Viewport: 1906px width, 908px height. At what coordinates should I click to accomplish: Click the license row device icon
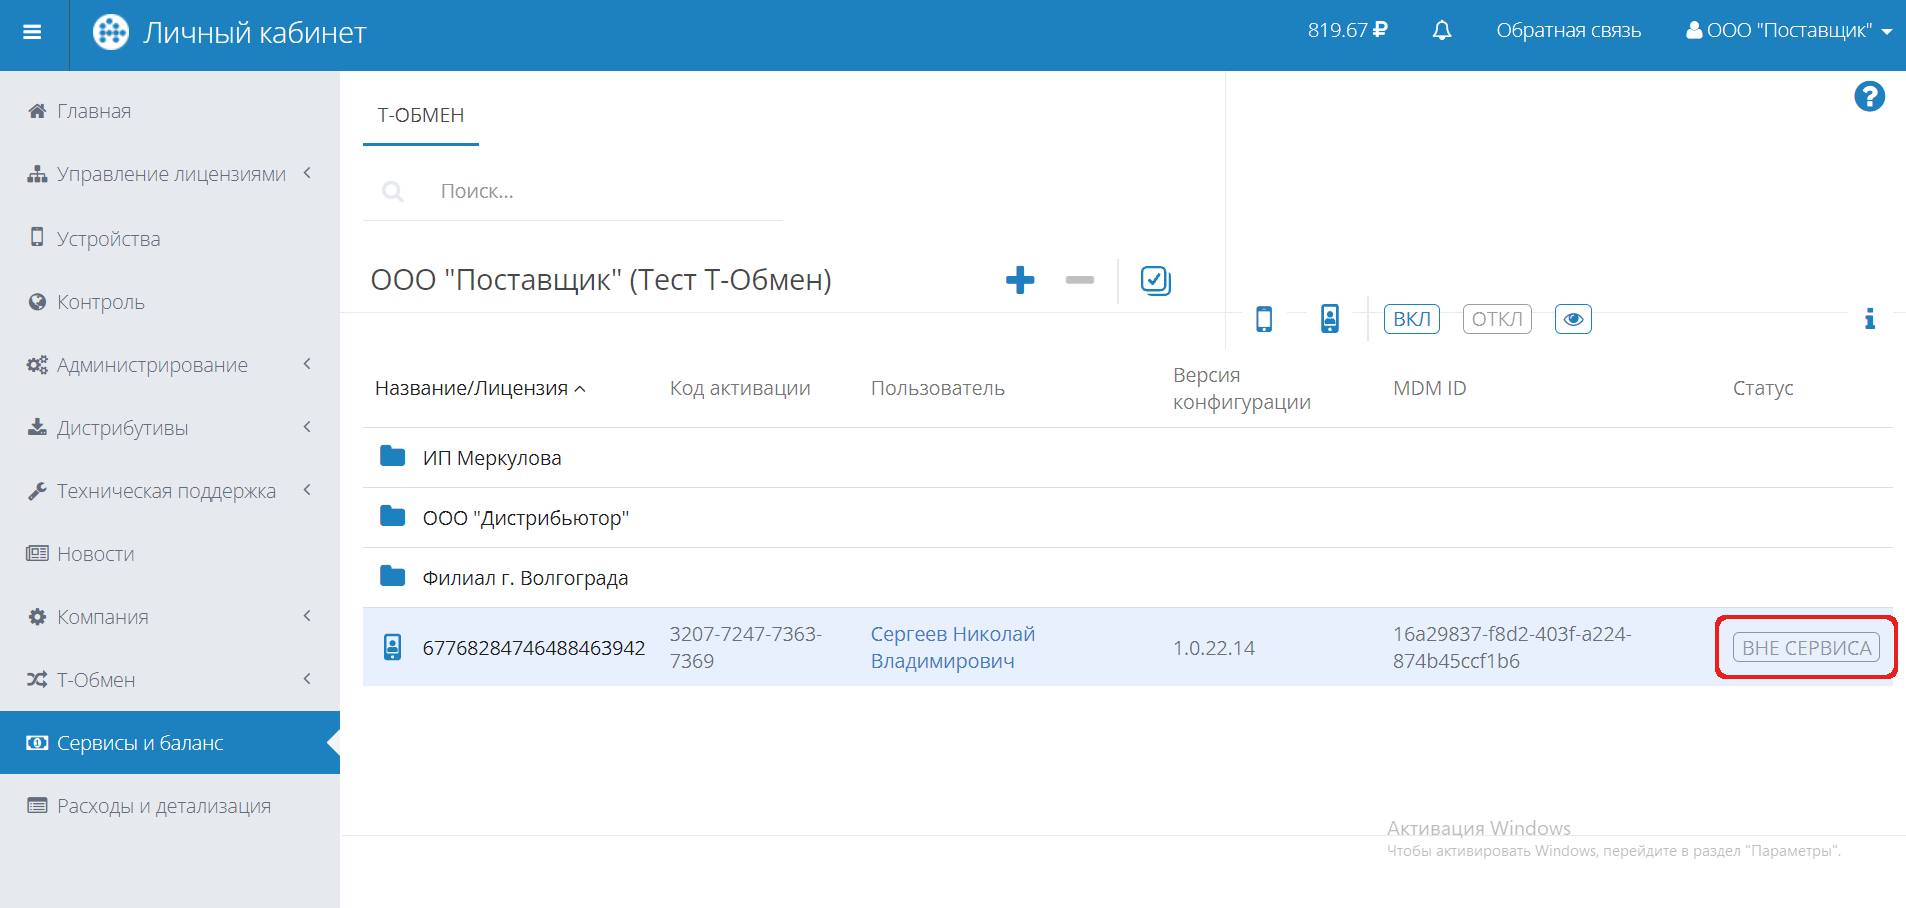pos(393,647)
